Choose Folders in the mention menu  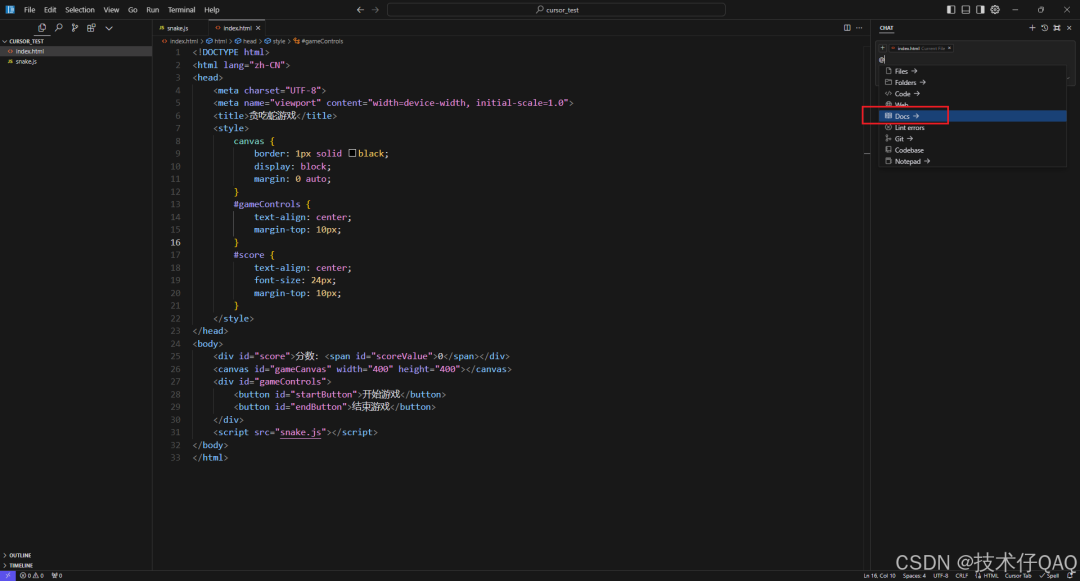pyautogui.click(x=973, y=82)
